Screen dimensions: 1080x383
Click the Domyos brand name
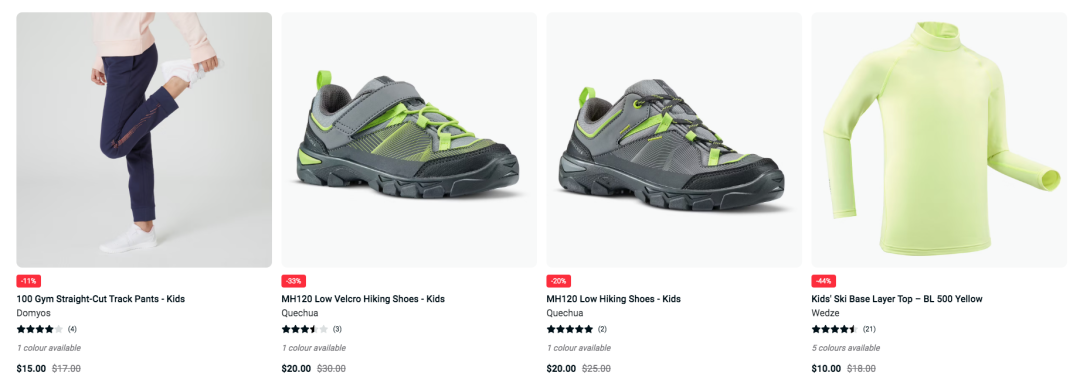tap(34, 313)
